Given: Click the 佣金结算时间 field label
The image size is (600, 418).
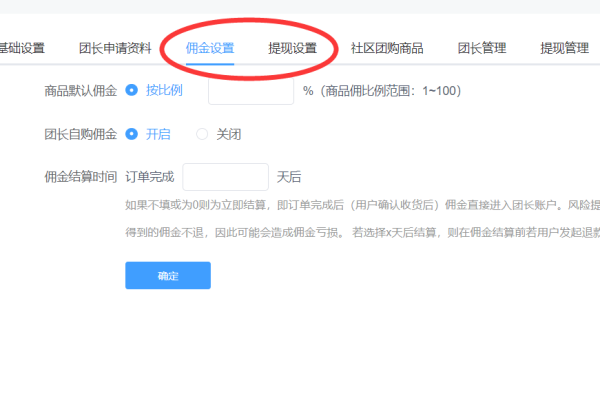Looking at the screenshot, I should (x=80, y=177).
